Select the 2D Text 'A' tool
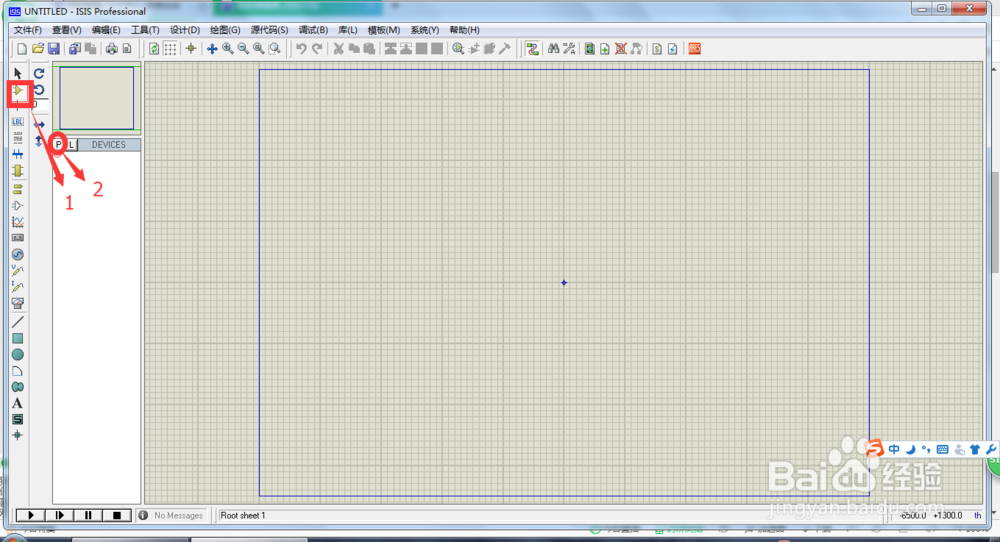 [18, 403]
